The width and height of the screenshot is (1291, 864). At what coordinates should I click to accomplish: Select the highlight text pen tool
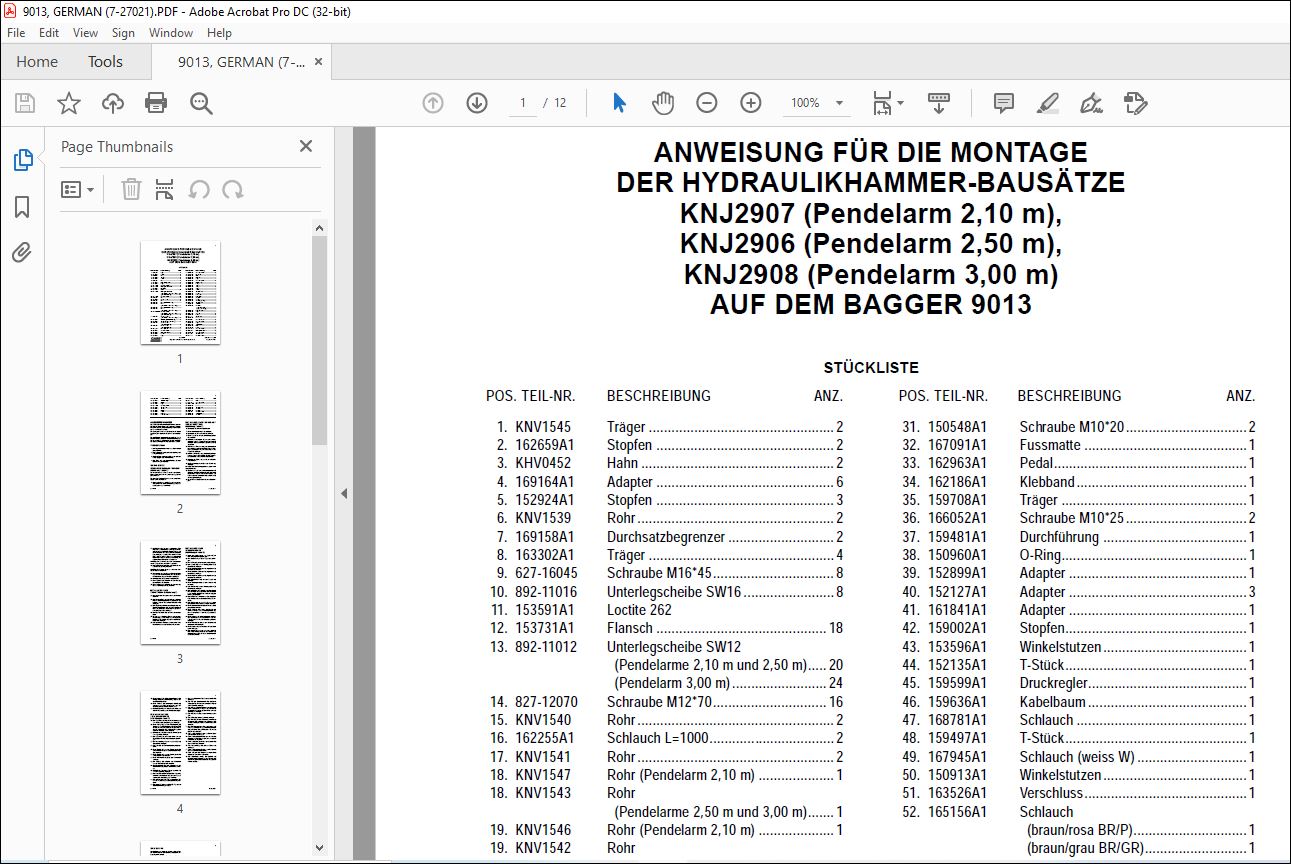[x=1048, y=103]
